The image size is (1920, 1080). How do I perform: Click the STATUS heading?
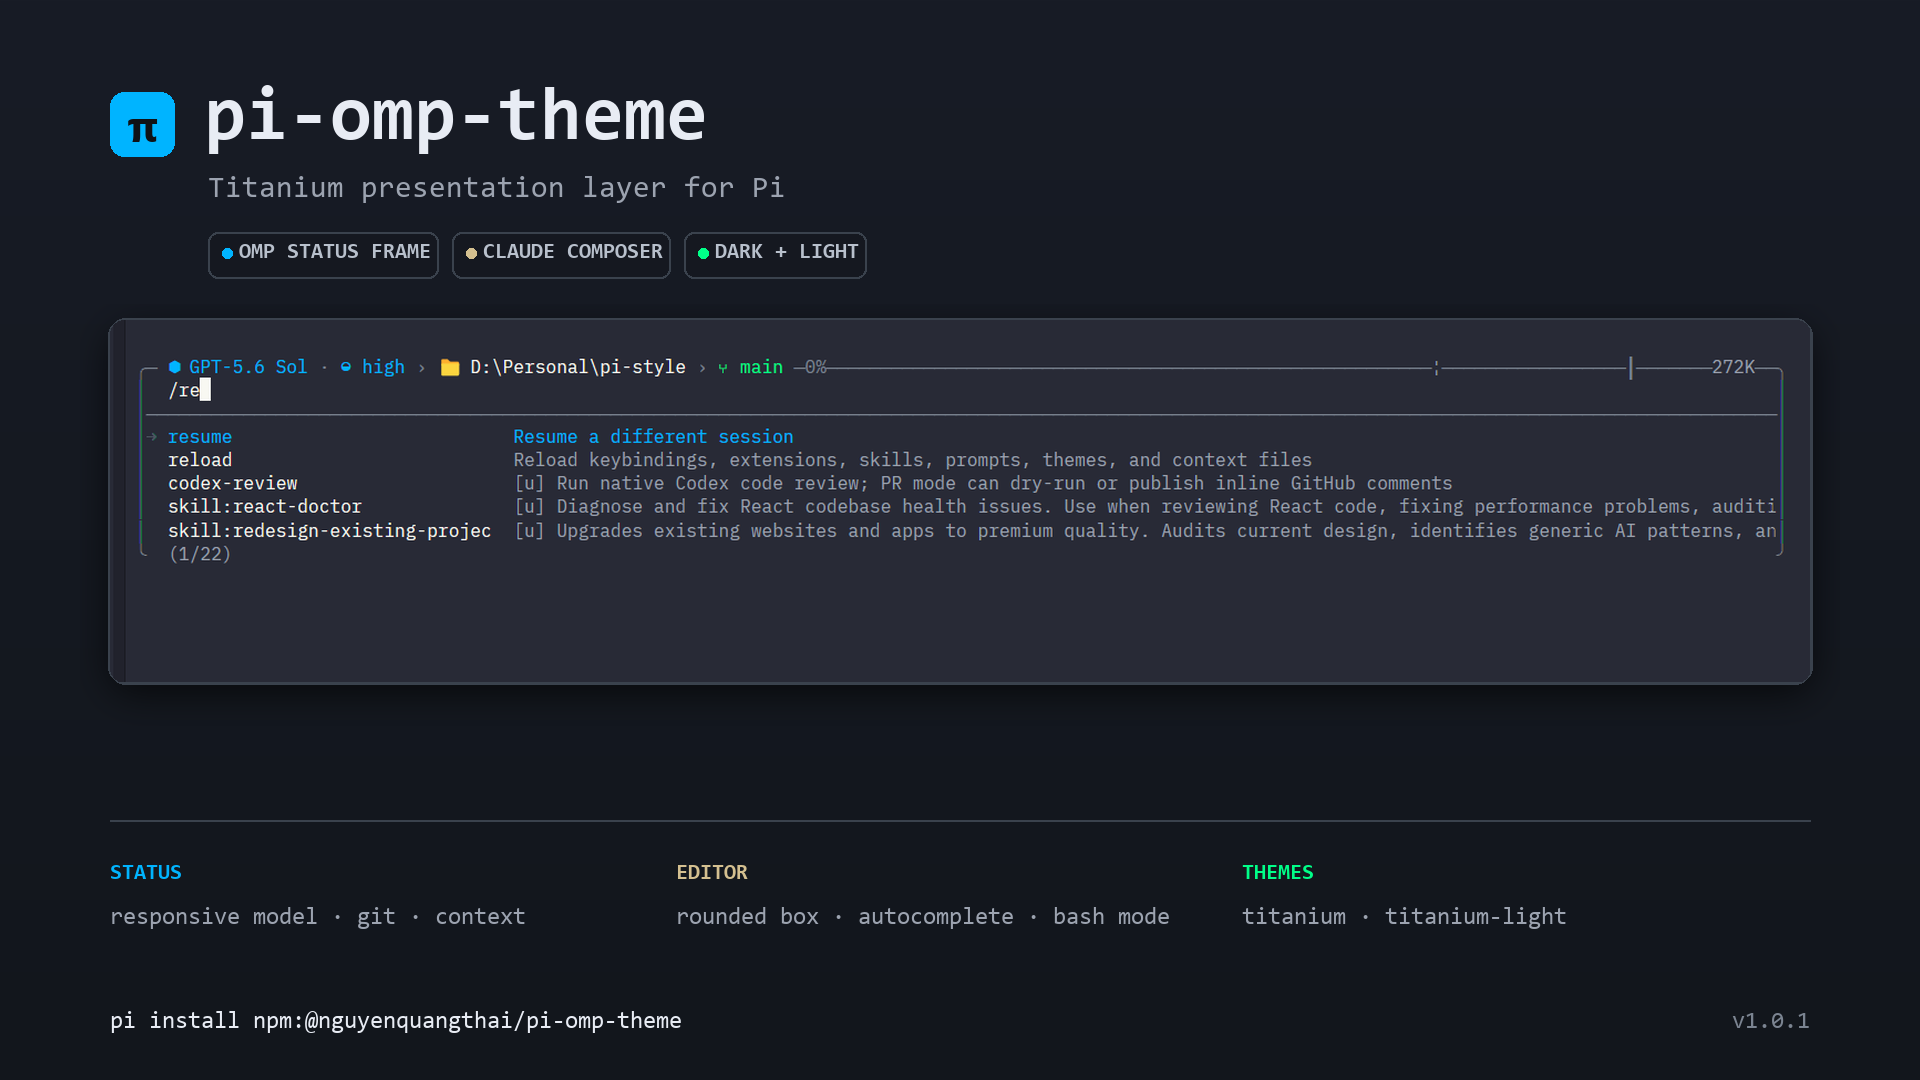pos(146,872)
